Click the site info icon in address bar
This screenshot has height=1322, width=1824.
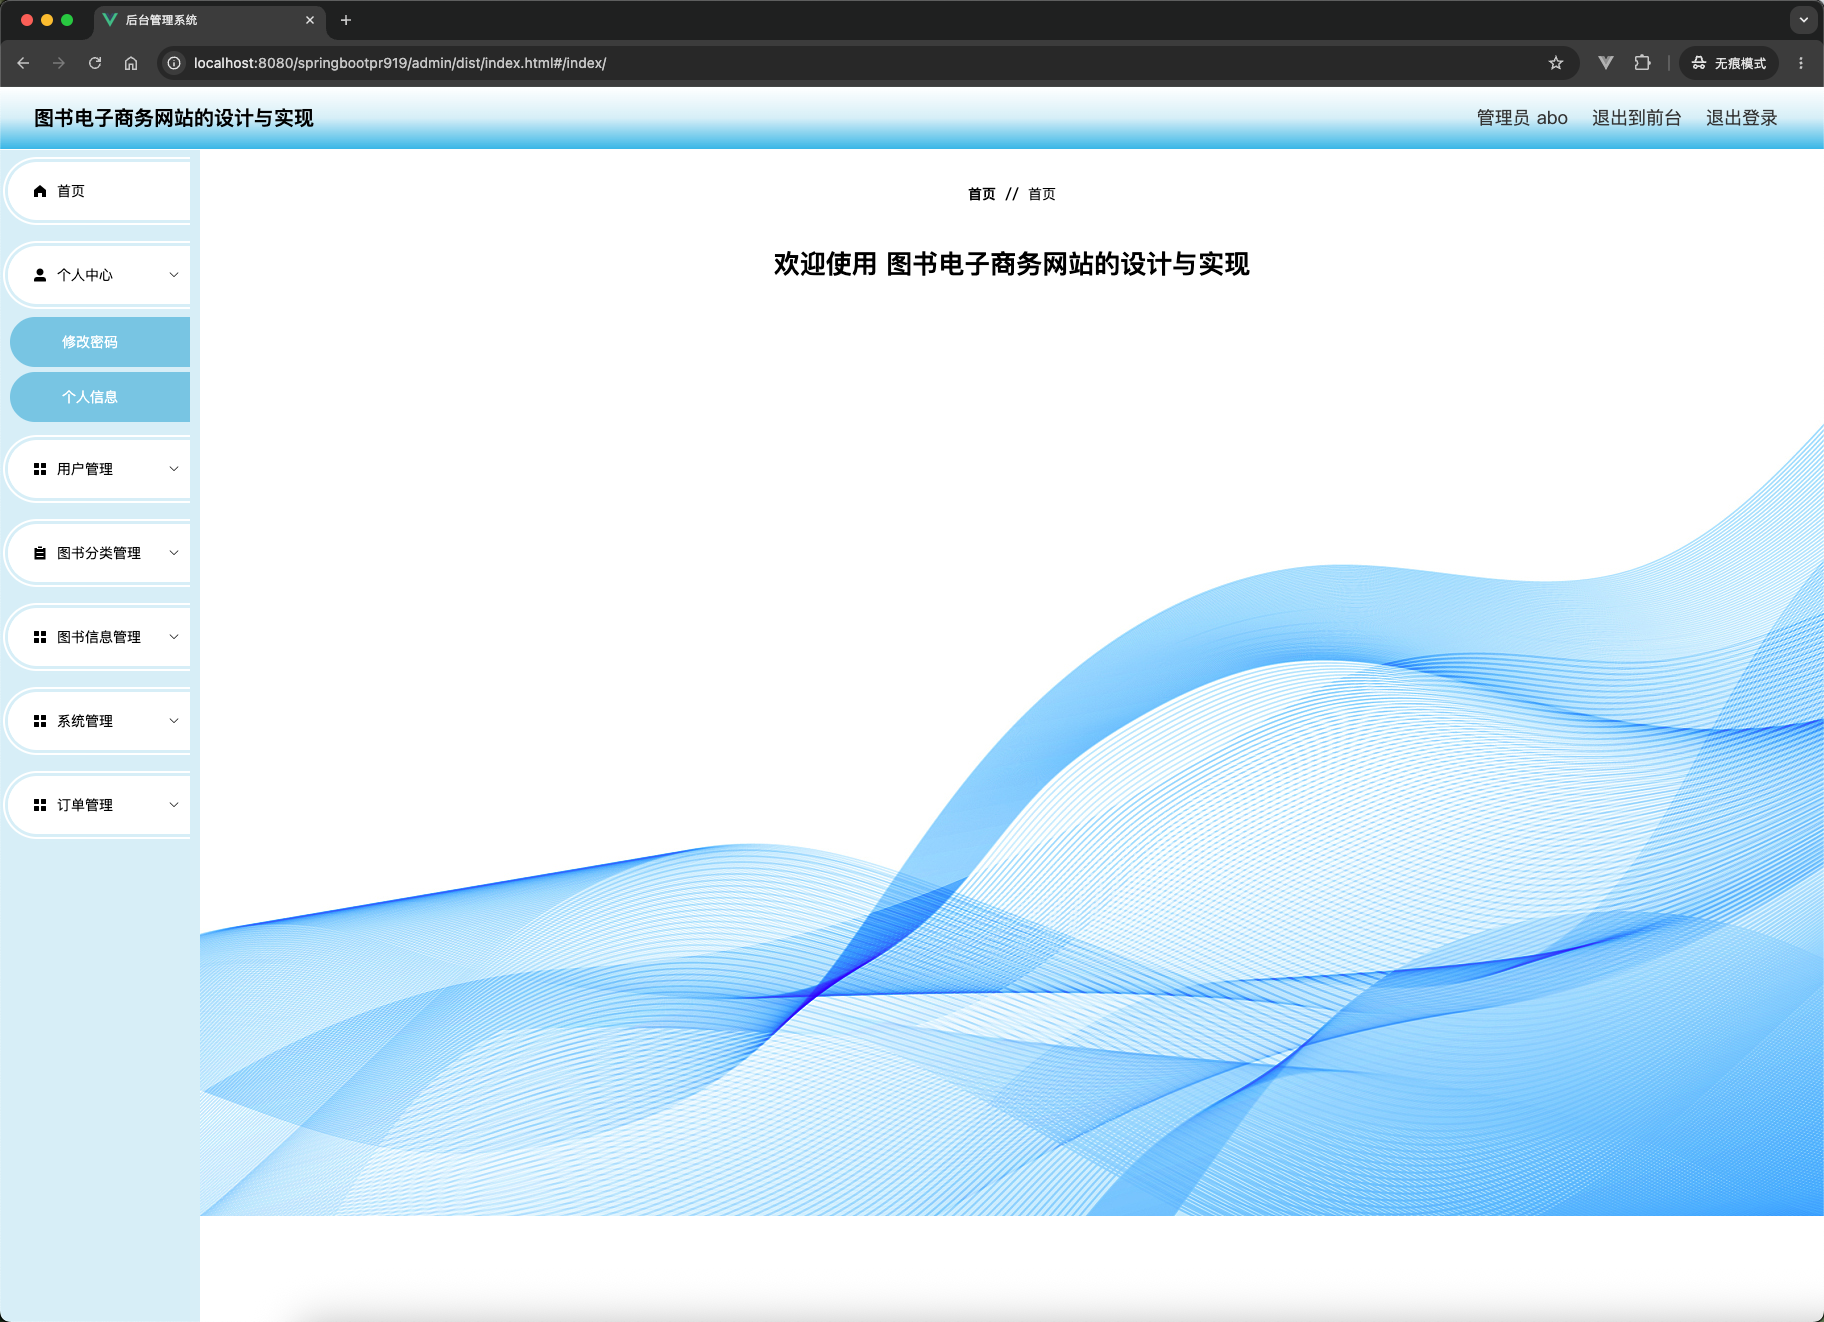(174, 63)
